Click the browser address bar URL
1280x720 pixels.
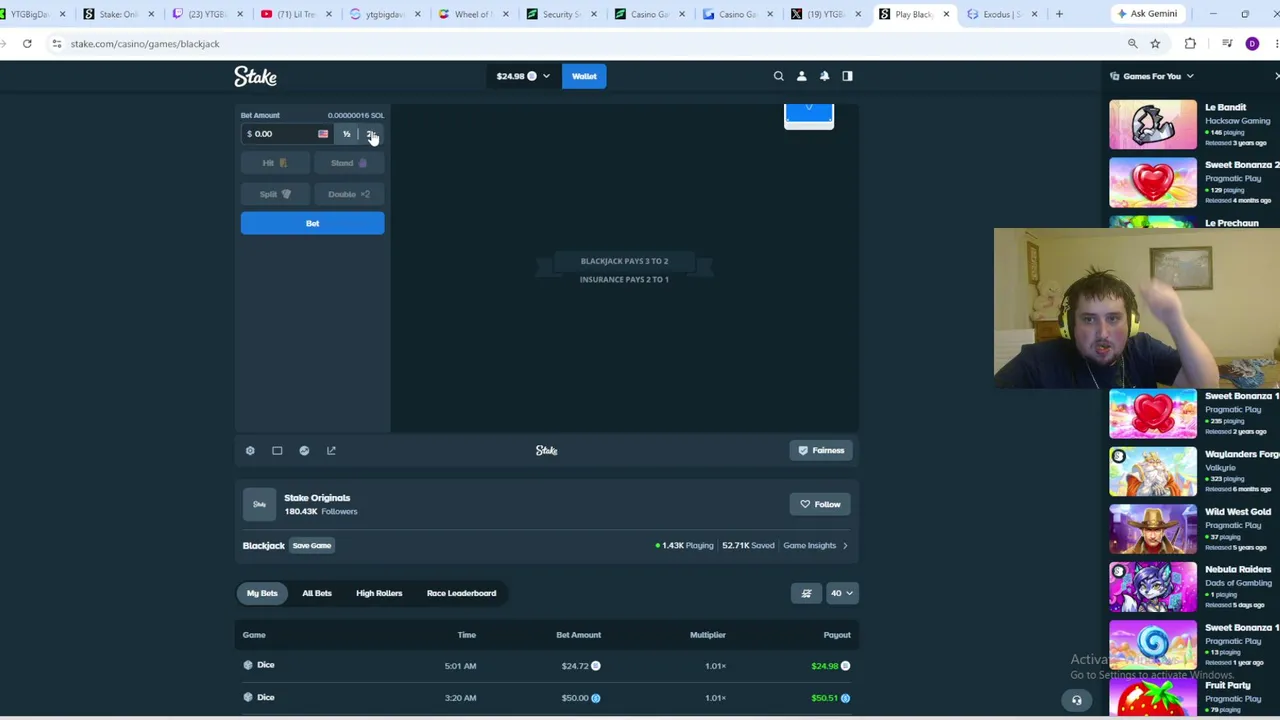[x=145, y=44]
